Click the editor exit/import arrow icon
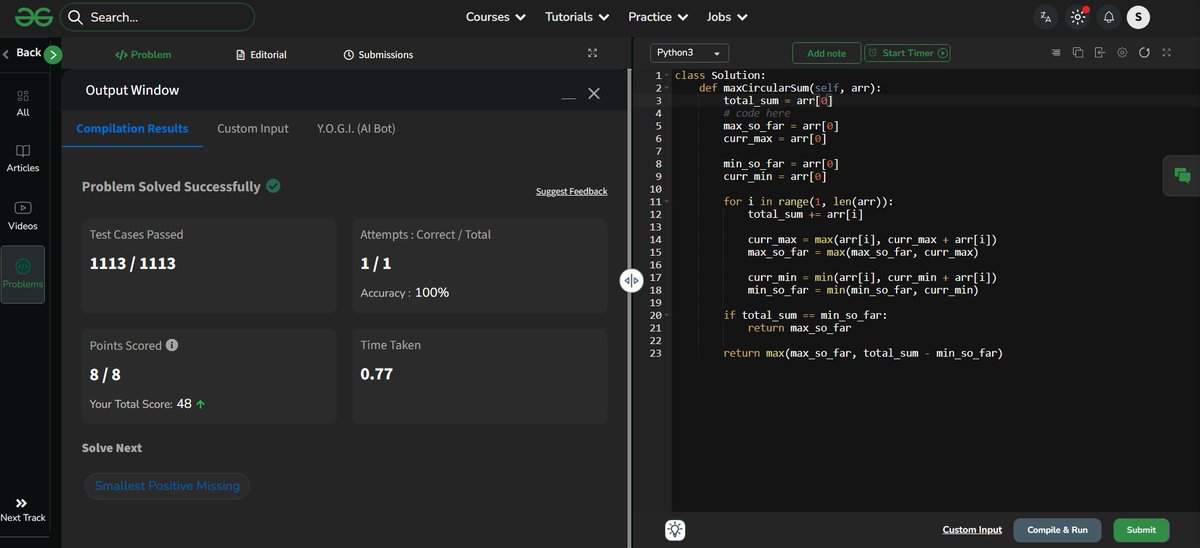The width and height of the screenshot is (1200, 548). coord(1100,52)
